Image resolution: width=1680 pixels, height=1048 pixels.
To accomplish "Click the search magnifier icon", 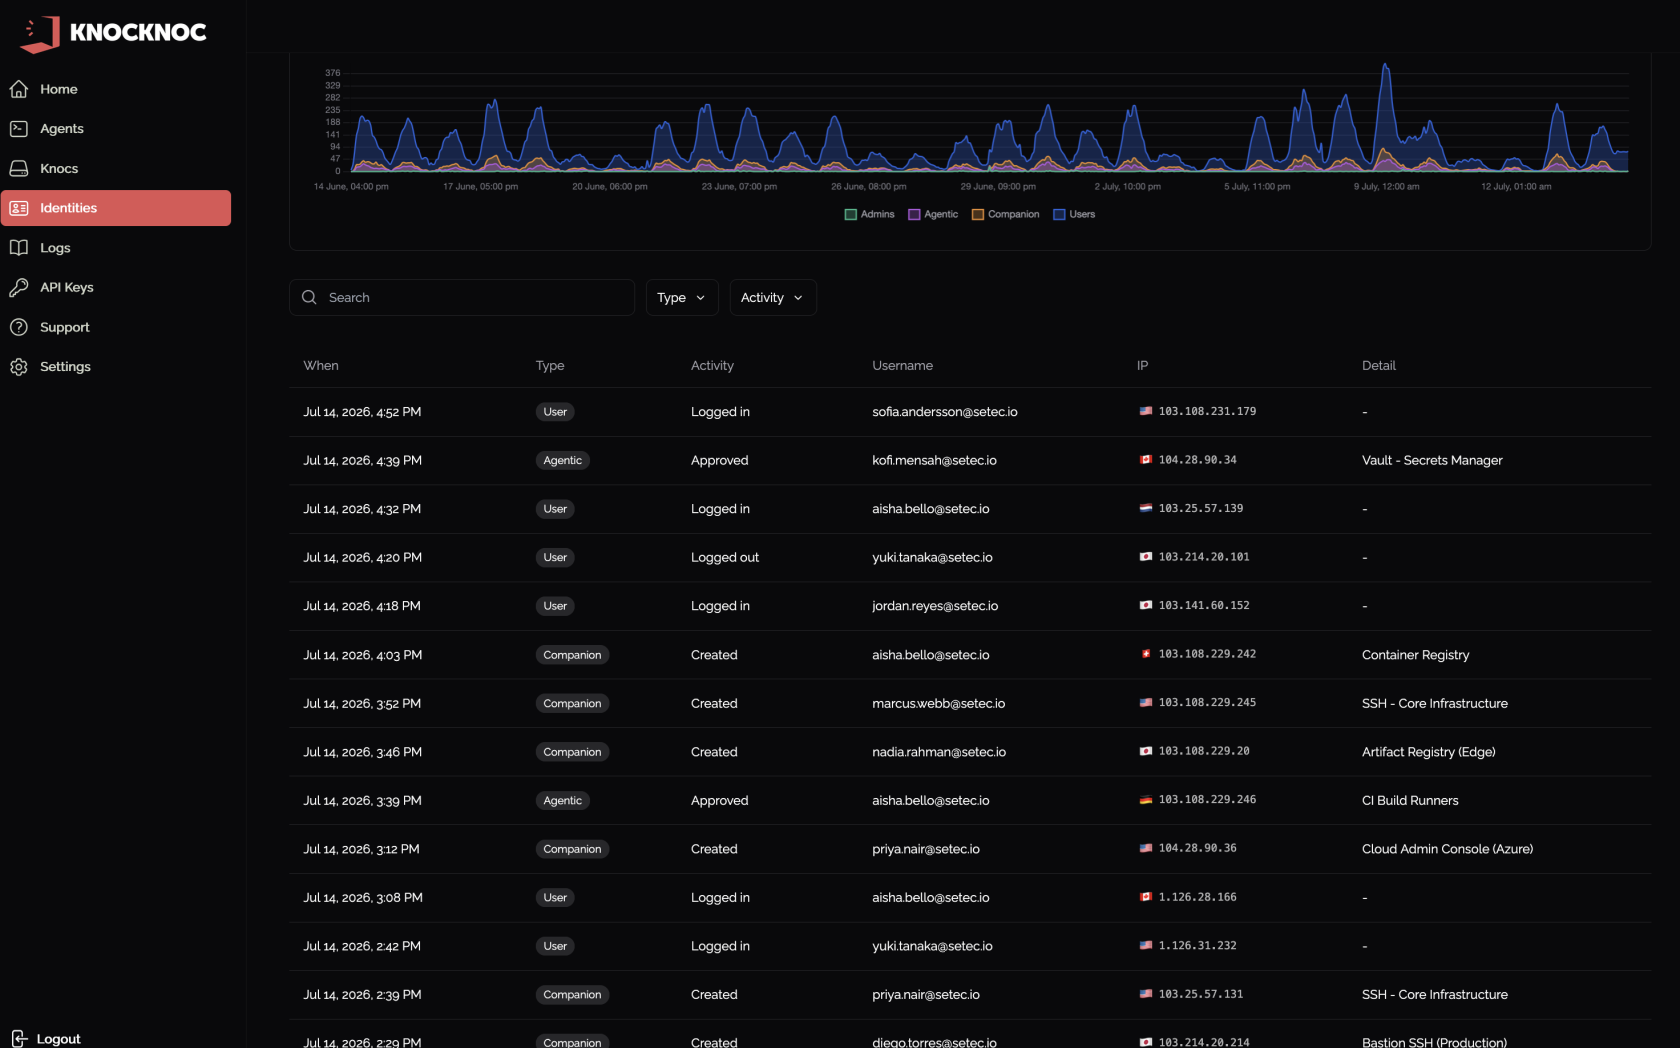I will click(309, 297).
